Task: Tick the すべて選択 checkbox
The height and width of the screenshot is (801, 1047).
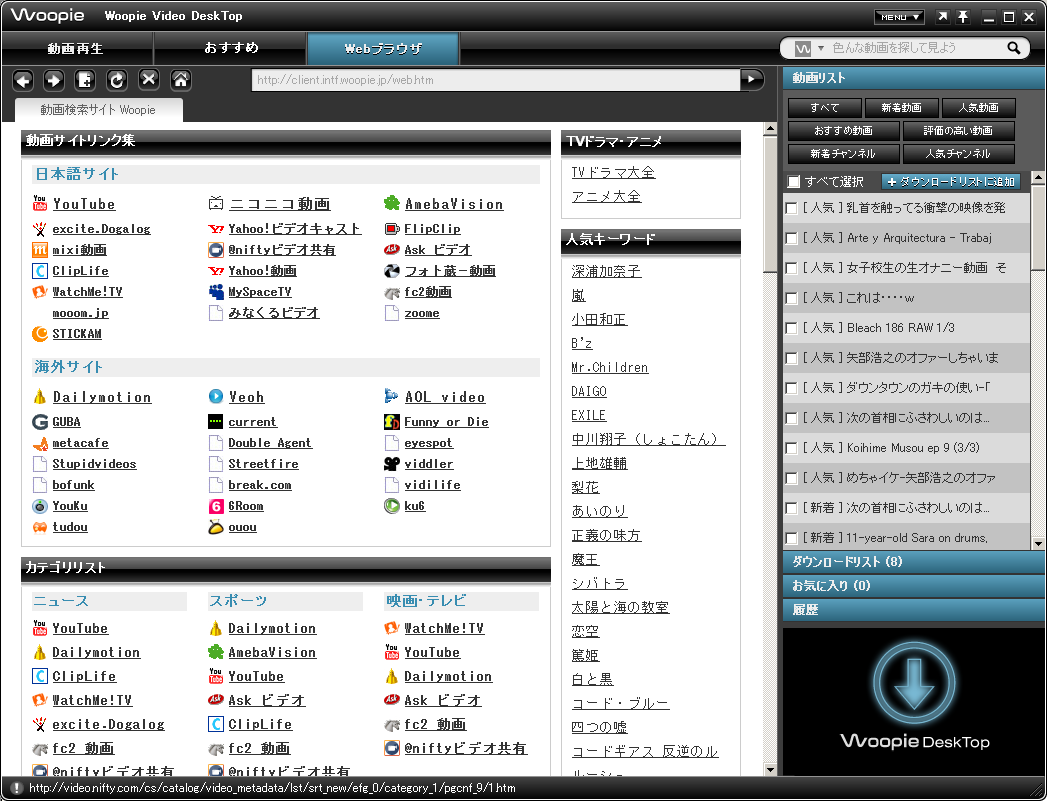Action: 793,182
